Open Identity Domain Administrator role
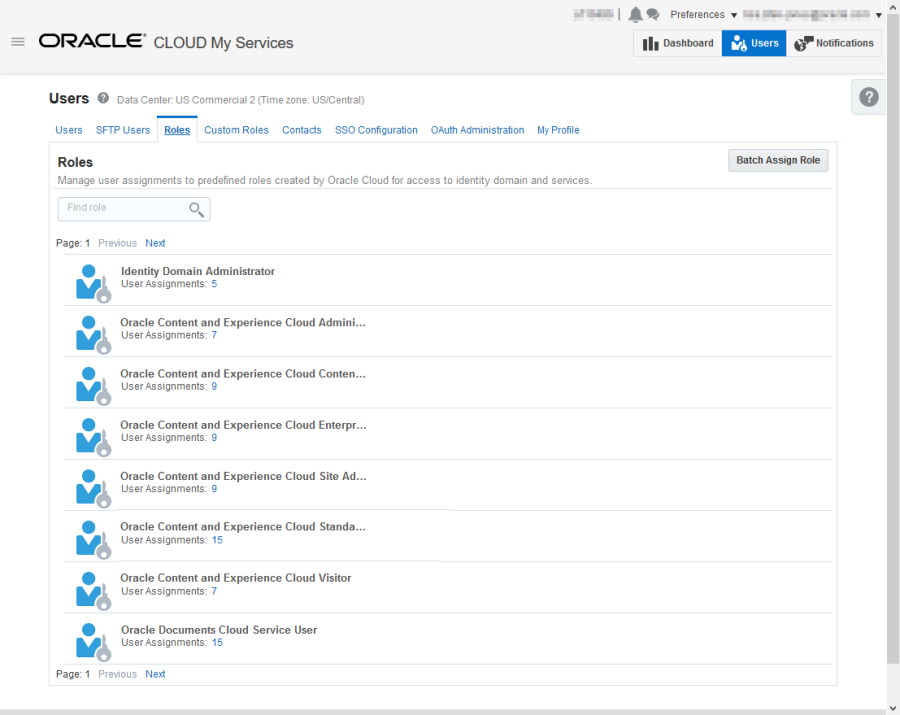 pyautogui.click(x=197, y=271)
